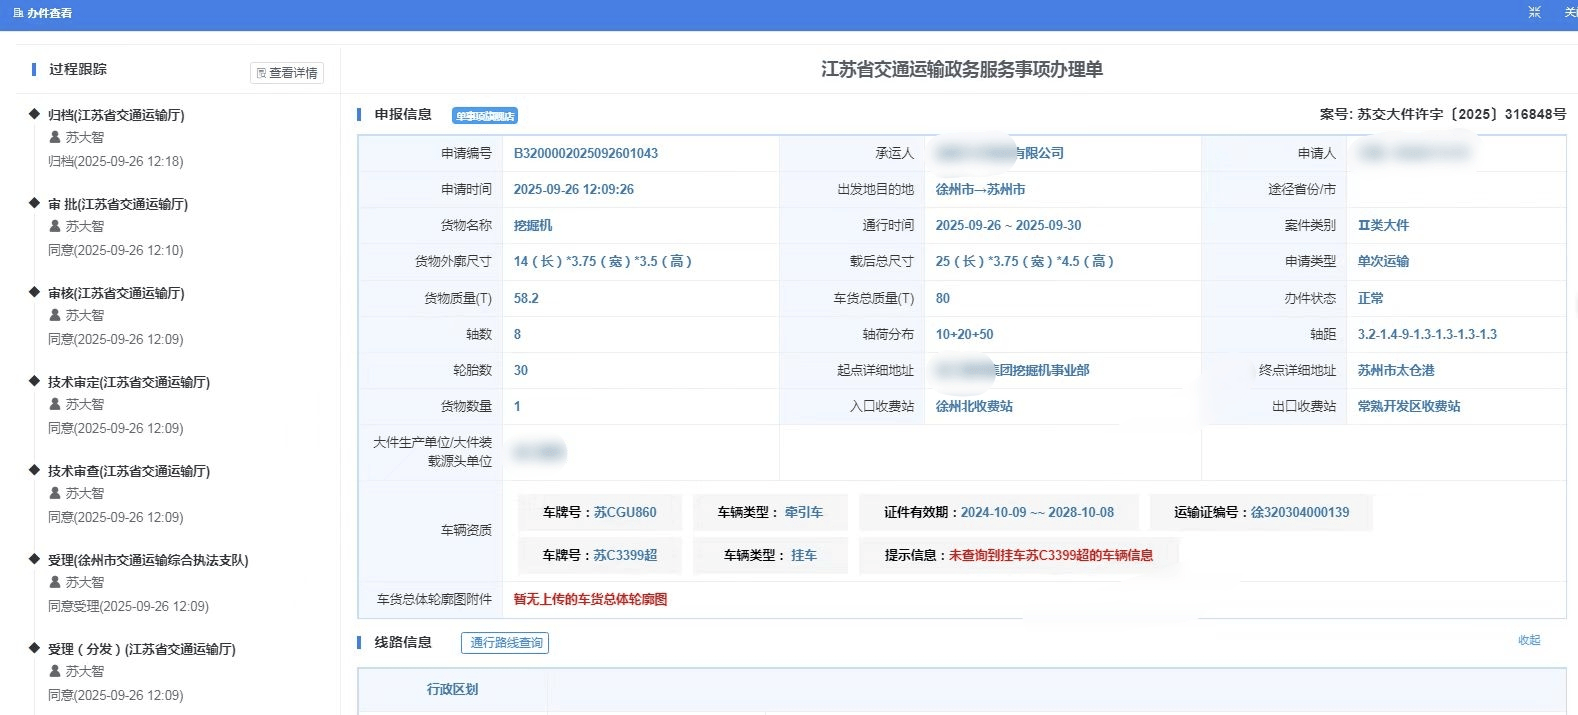Click the exit toll station 常熟开发区收费站
Viewport: 1578px width, 715px height.
[1408, 406]
